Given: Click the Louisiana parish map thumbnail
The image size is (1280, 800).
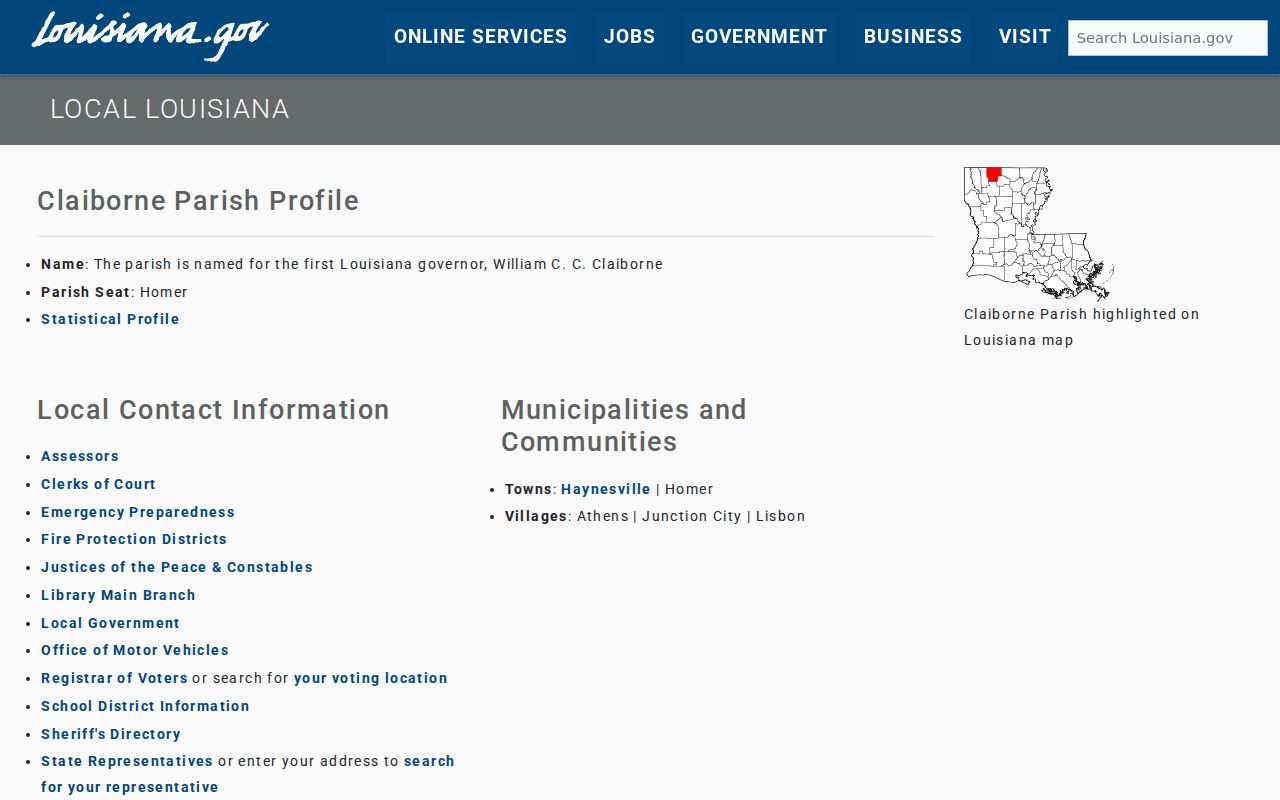Looking at the screenshot, I should click(x=1039, y=233).
